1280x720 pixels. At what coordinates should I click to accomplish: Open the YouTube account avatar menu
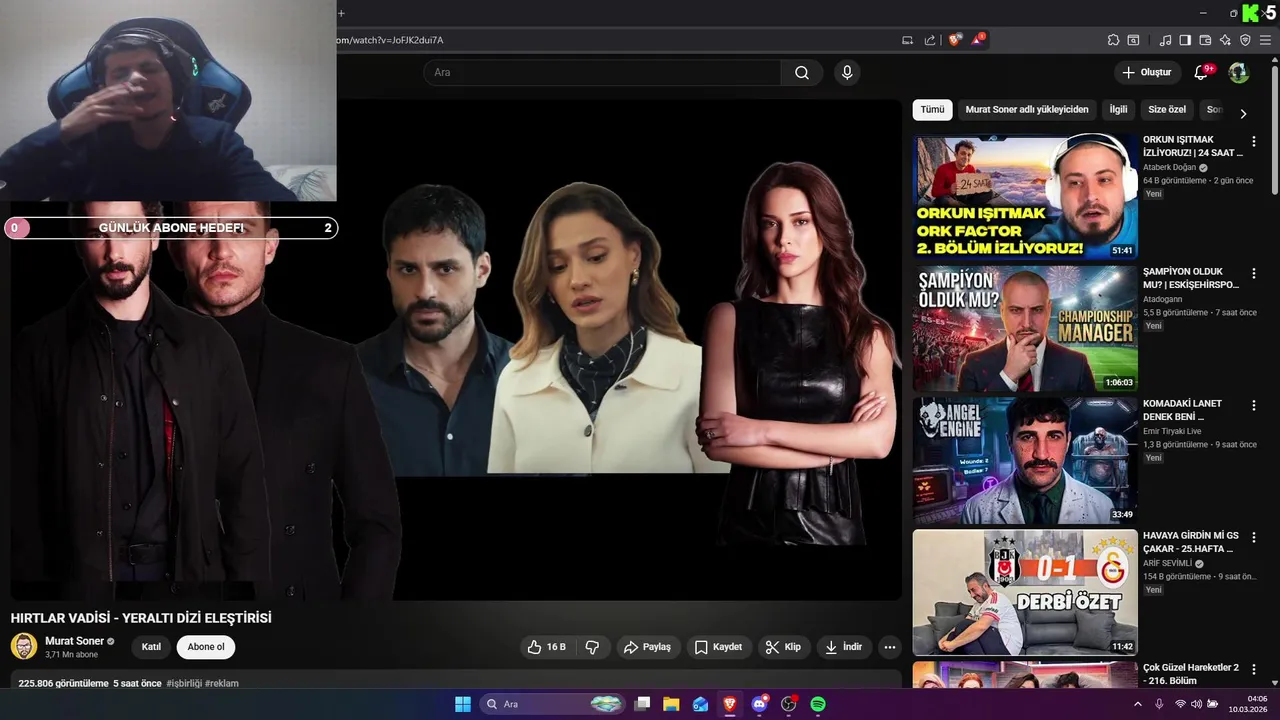coord(1238,72)
